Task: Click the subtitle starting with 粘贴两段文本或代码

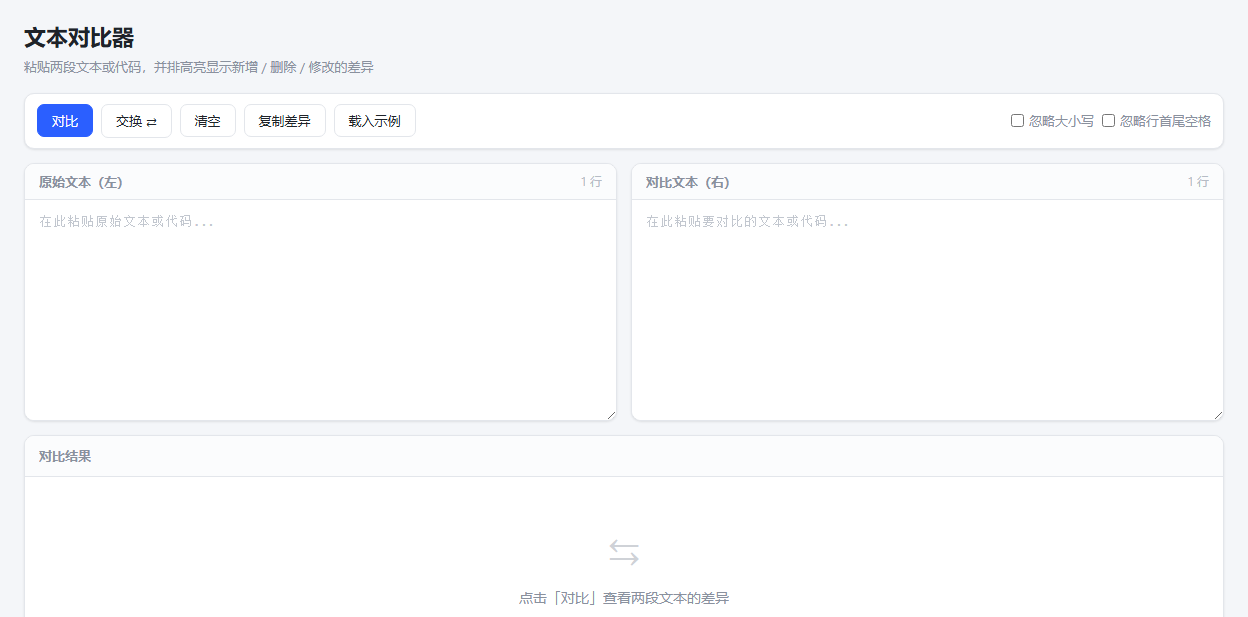Action: click(x=199, y=67)
